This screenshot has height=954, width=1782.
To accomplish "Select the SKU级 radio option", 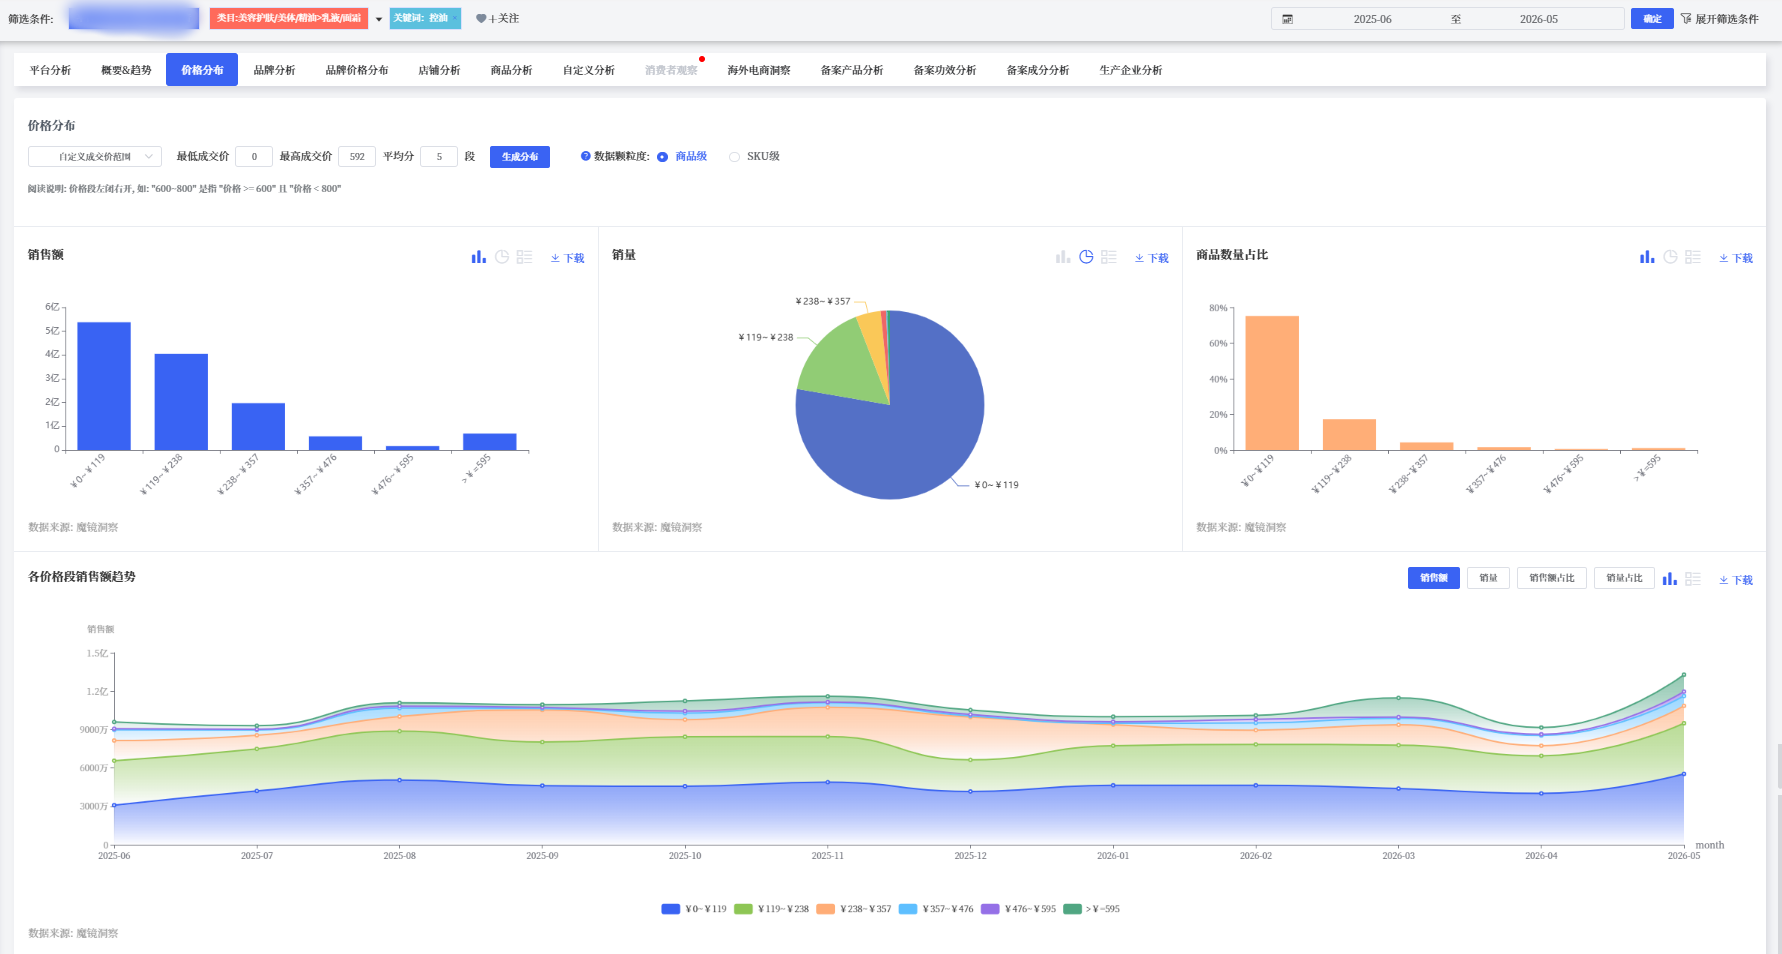I will click(735, 157).
